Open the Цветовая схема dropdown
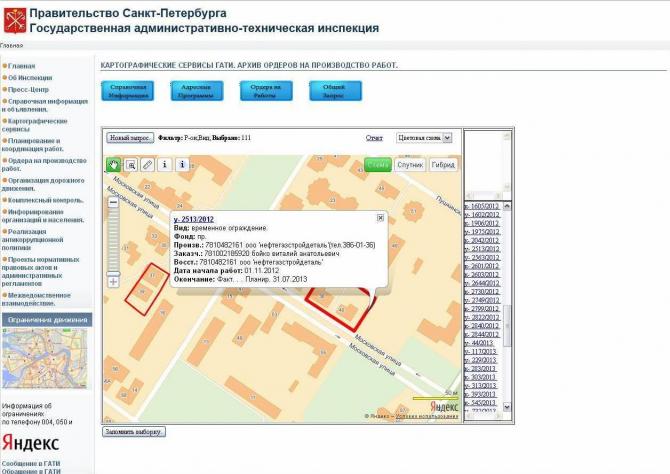 (x=424, y=138)
